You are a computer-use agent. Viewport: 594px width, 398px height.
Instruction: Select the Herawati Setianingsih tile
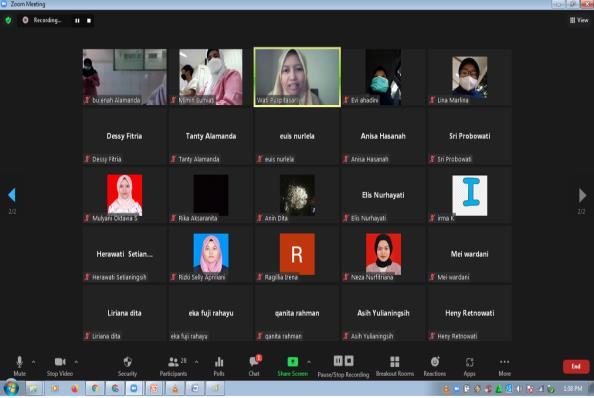125,254
